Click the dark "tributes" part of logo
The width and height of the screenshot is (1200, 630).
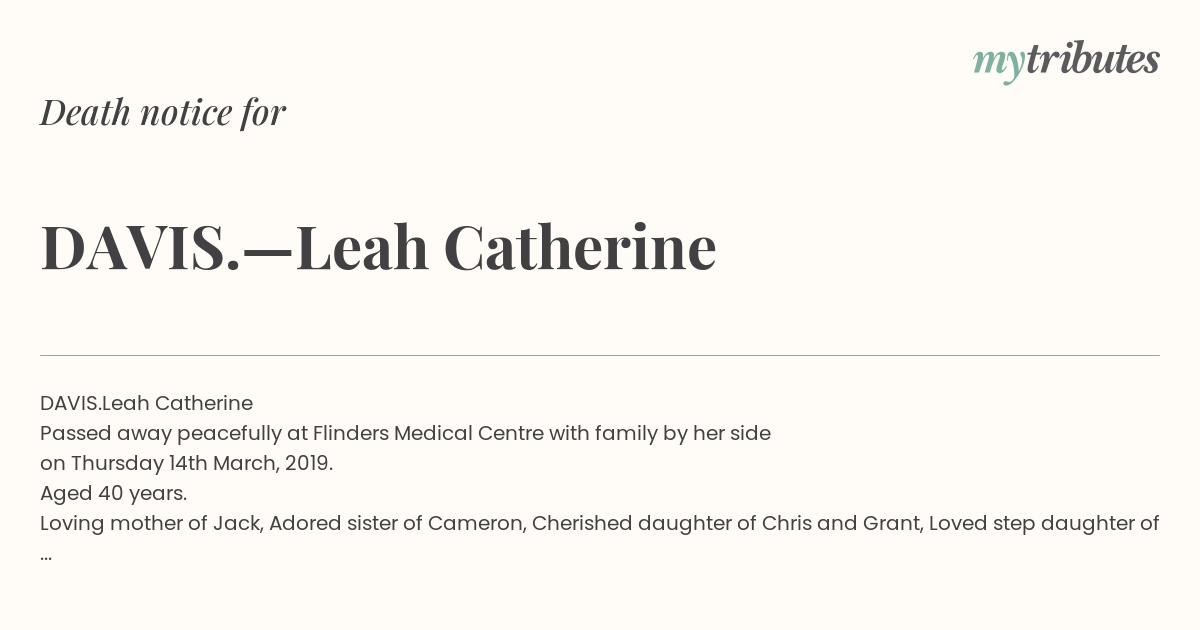[x=1092, y=60]
